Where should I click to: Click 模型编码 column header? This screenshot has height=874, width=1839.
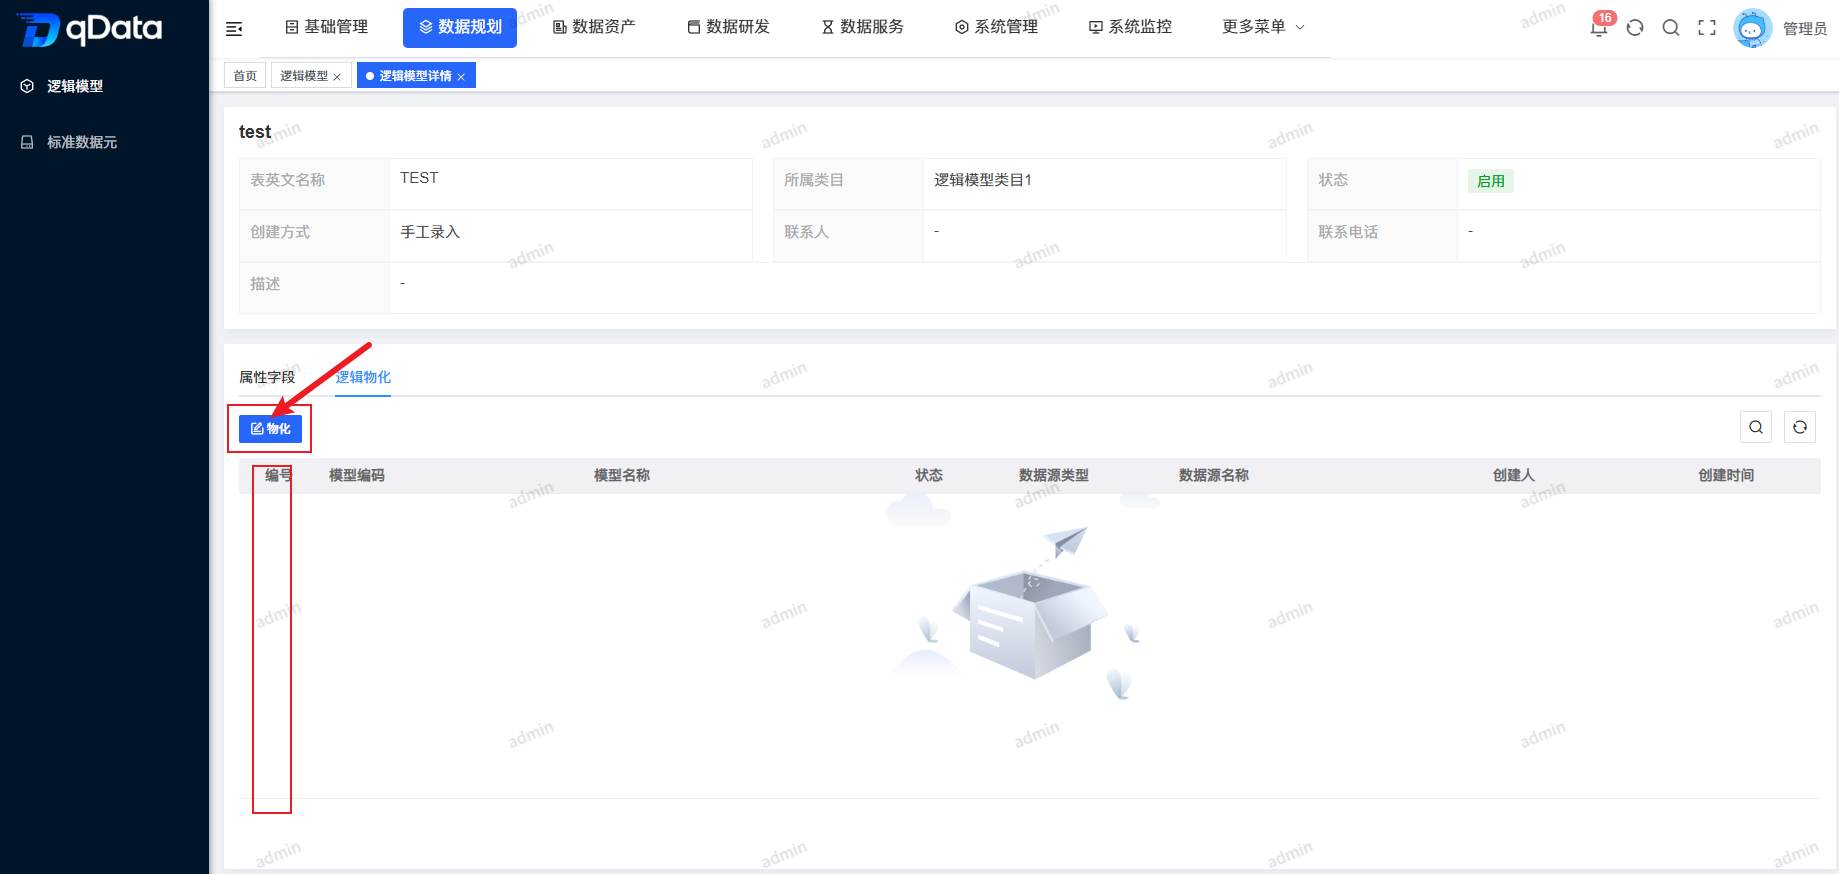coord(357,476)
